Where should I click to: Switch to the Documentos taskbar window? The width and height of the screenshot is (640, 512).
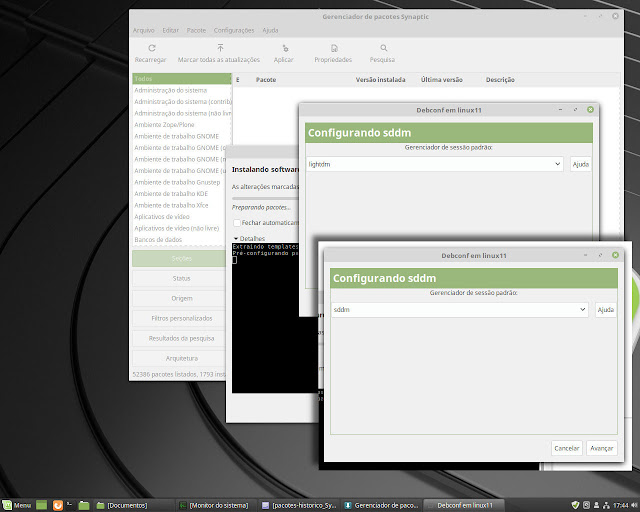[134, 505]
